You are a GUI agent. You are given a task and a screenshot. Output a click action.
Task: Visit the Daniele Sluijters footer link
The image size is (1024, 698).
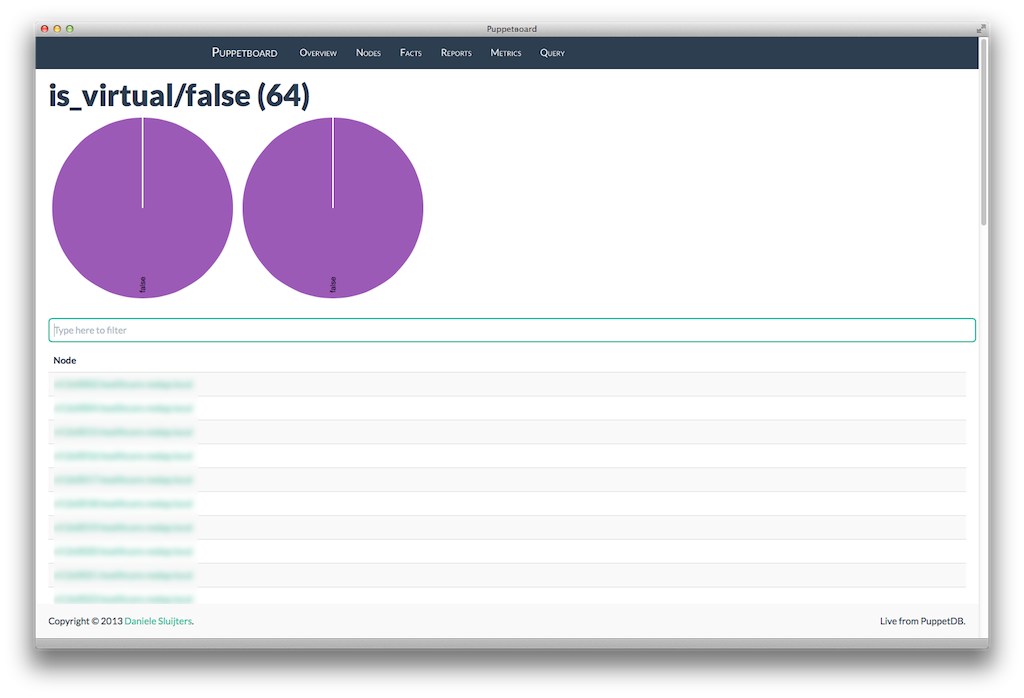point(158,621)
